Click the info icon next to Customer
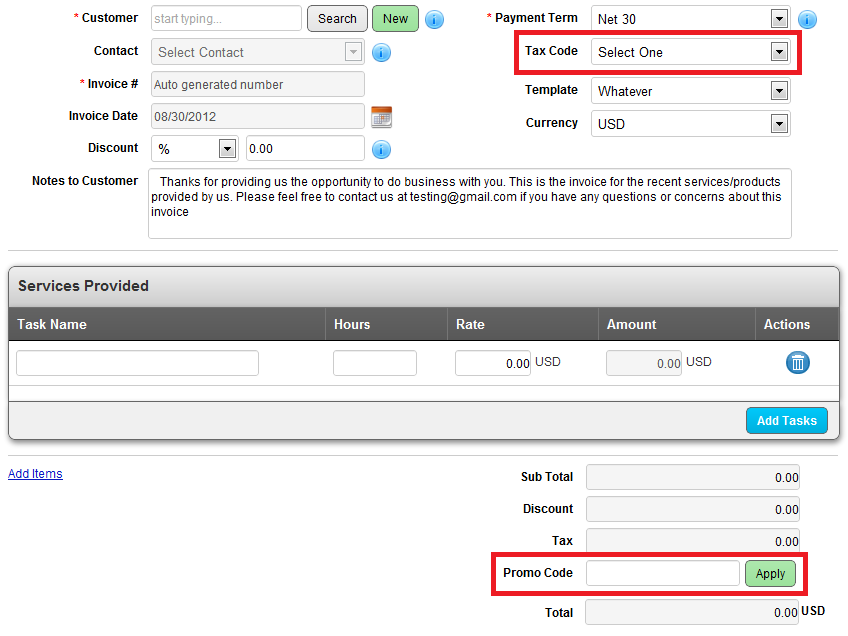Viewport: 848px width, 636px height. [434, 19]
